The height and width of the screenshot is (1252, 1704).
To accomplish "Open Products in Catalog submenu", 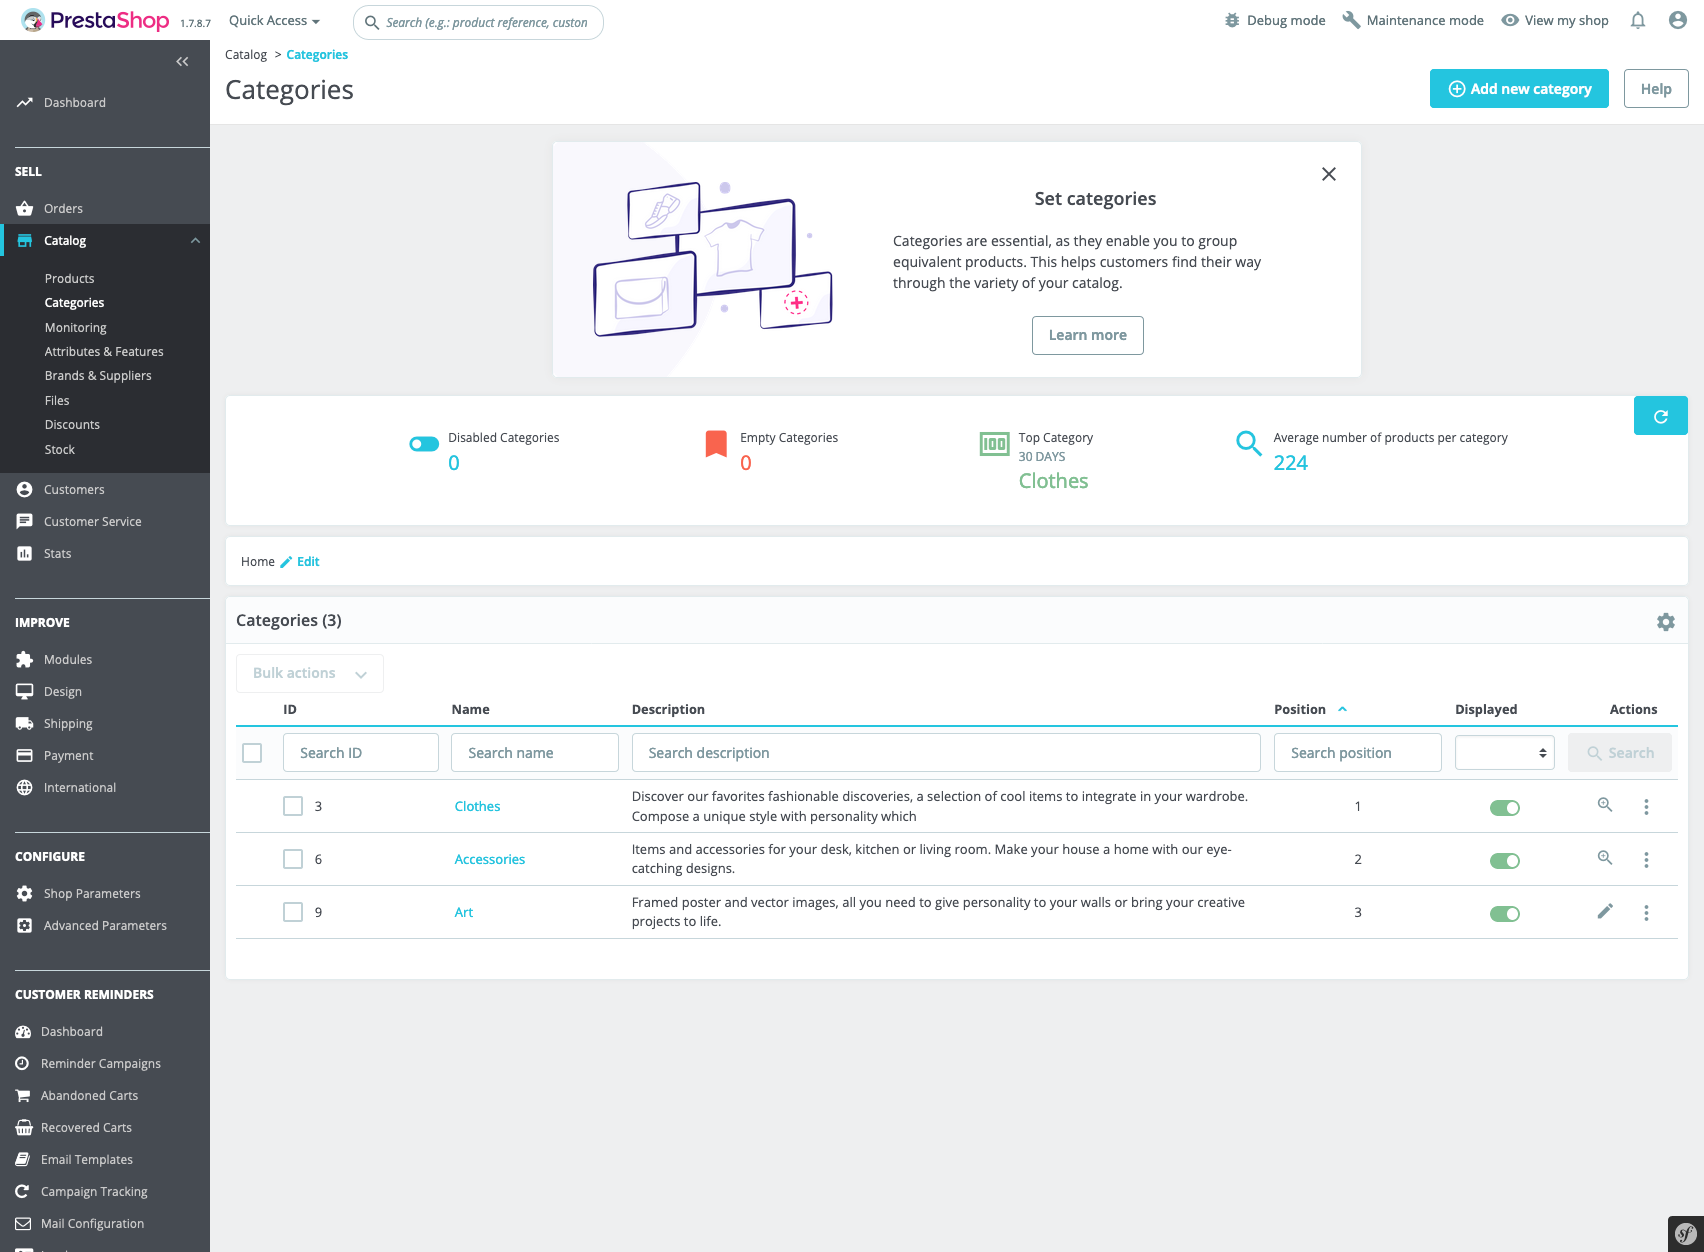I will [x=70, y=278].
